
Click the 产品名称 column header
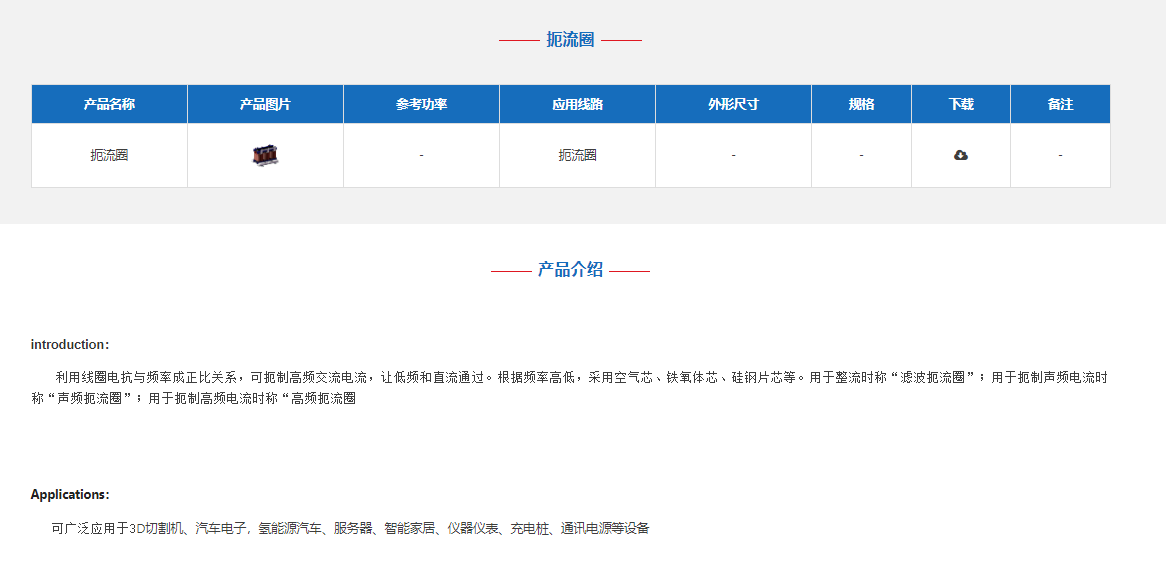pos(109,104)
